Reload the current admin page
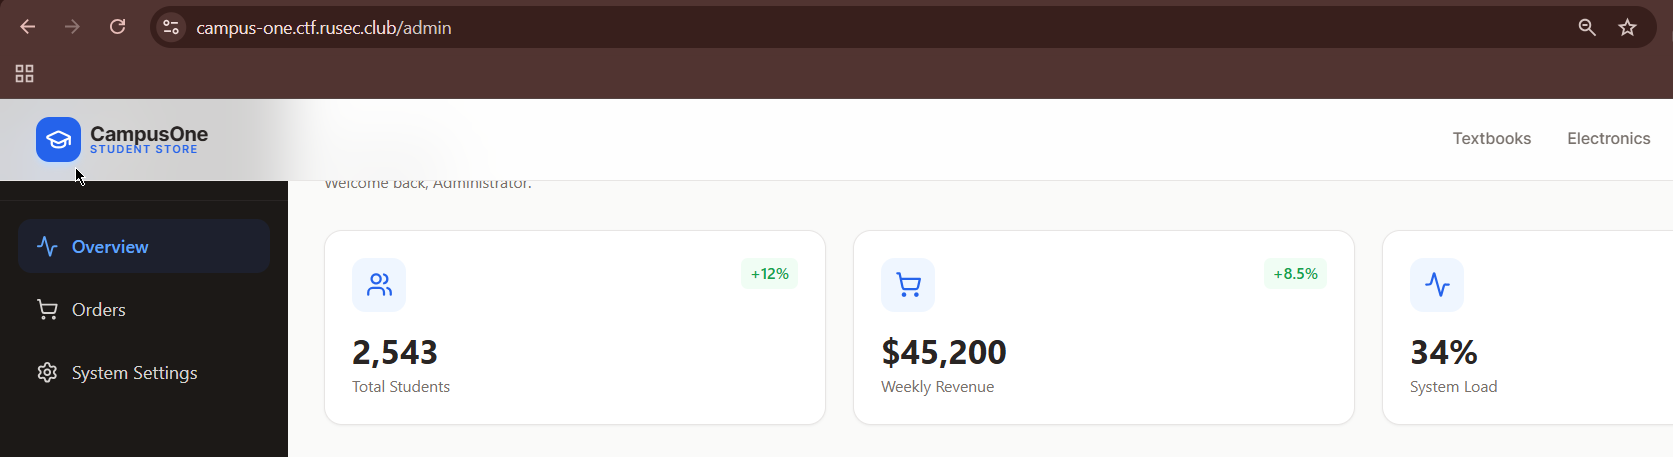 [117, 27]
